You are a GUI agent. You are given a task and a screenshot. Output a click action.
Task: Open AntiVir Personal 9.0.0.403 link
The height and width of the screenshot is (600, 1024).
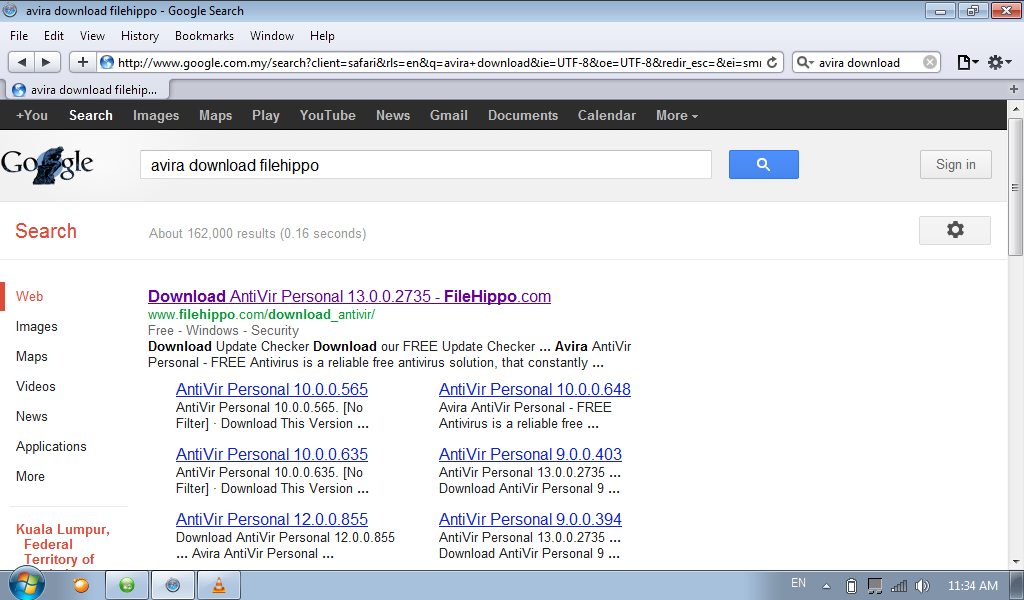(530, 454)
